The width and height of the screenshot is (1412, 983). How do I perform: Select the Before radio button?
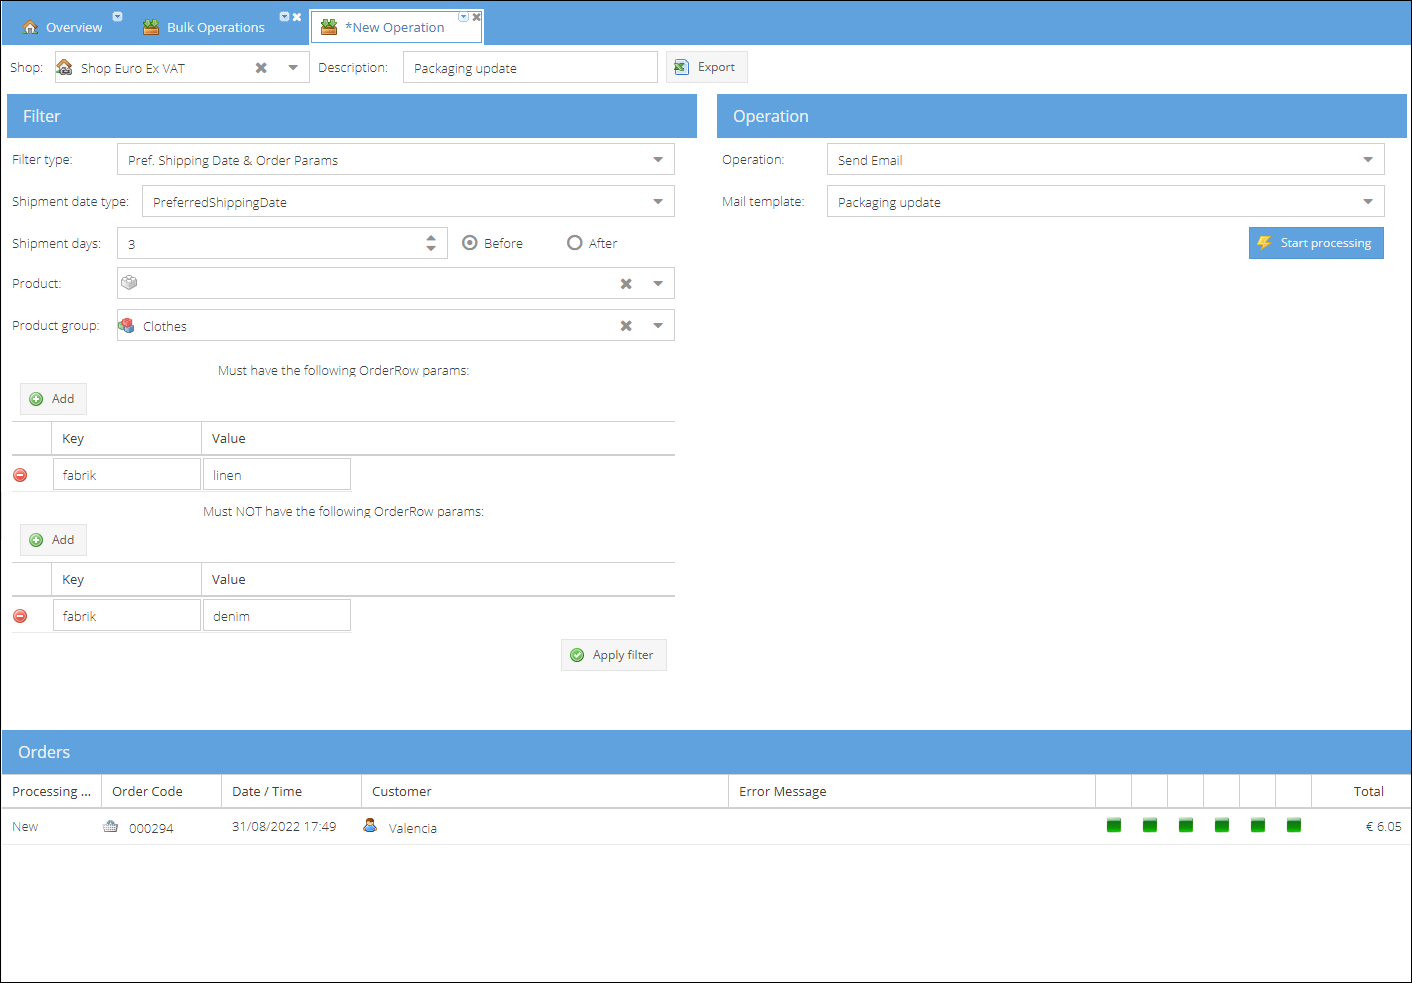tap(470, 243)
